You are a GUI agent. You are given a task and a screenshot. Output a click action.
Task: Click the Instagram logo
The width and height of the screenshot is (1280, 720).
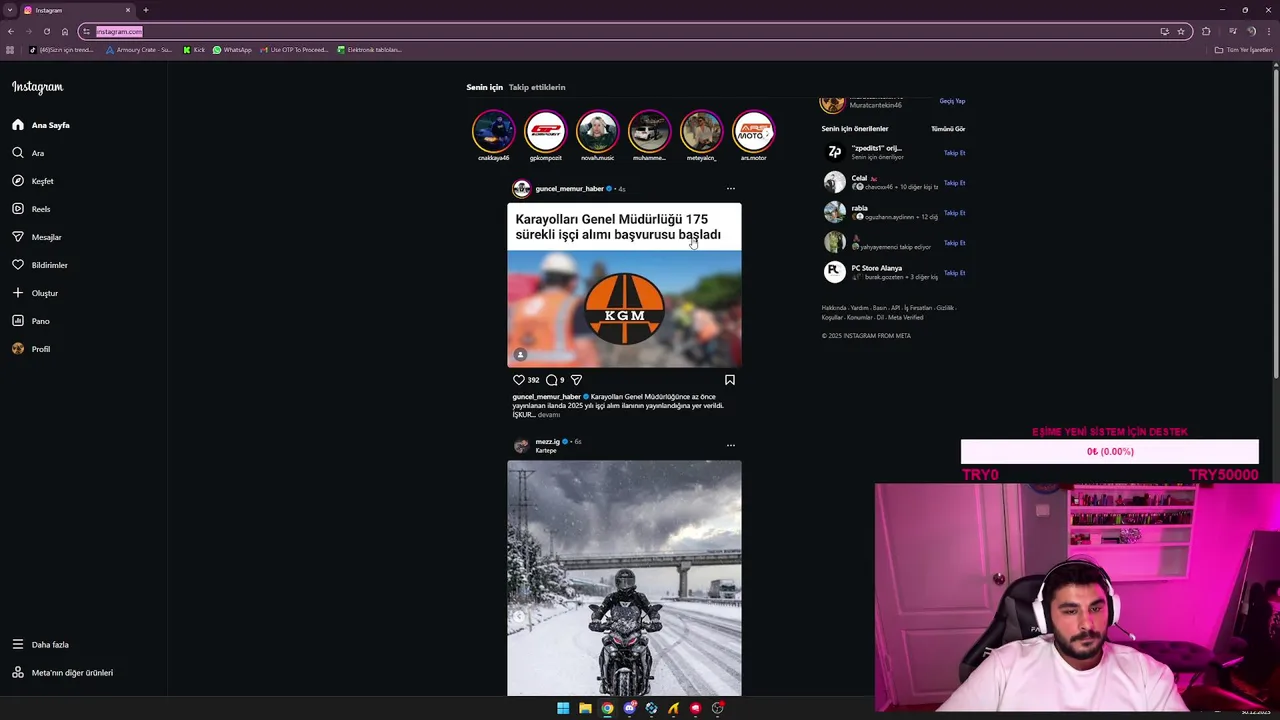[x=37, y=87]
